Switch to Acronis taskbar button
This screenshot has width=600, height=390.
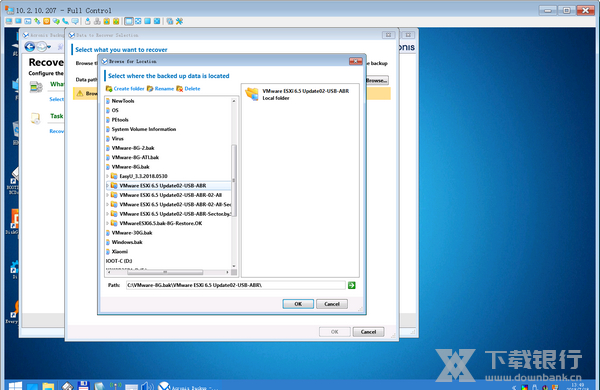[x=189, y=386]
